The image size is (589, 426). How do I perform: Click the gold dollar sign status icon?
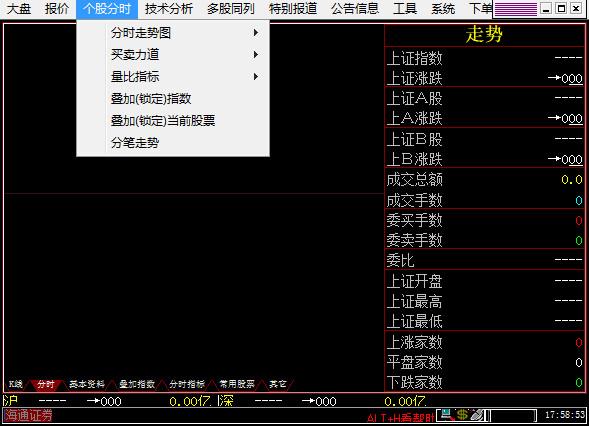462,415
